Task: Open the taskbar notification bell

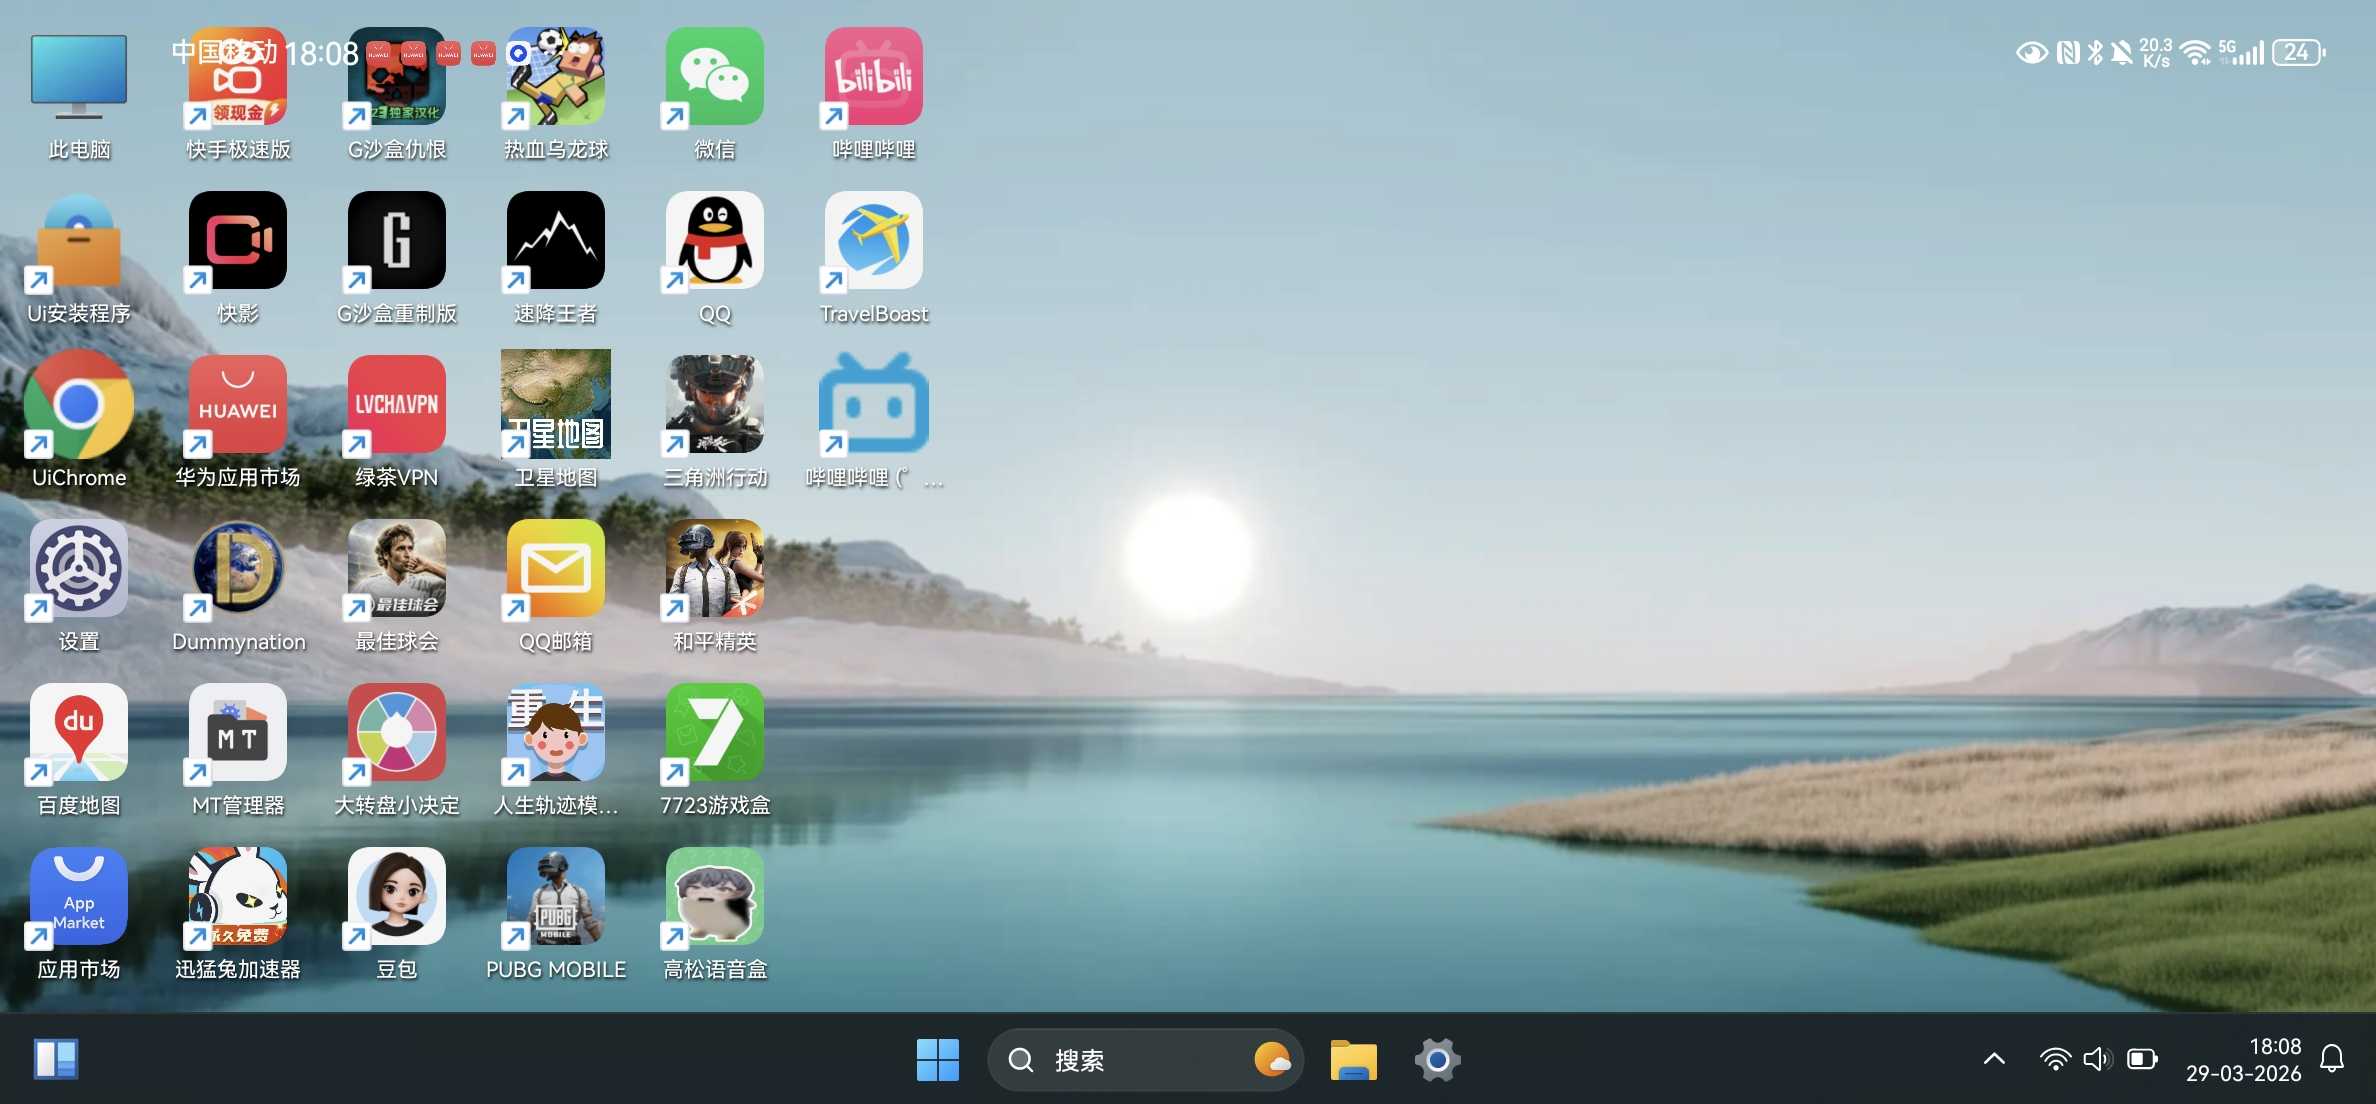Action: [2332, 1059]
